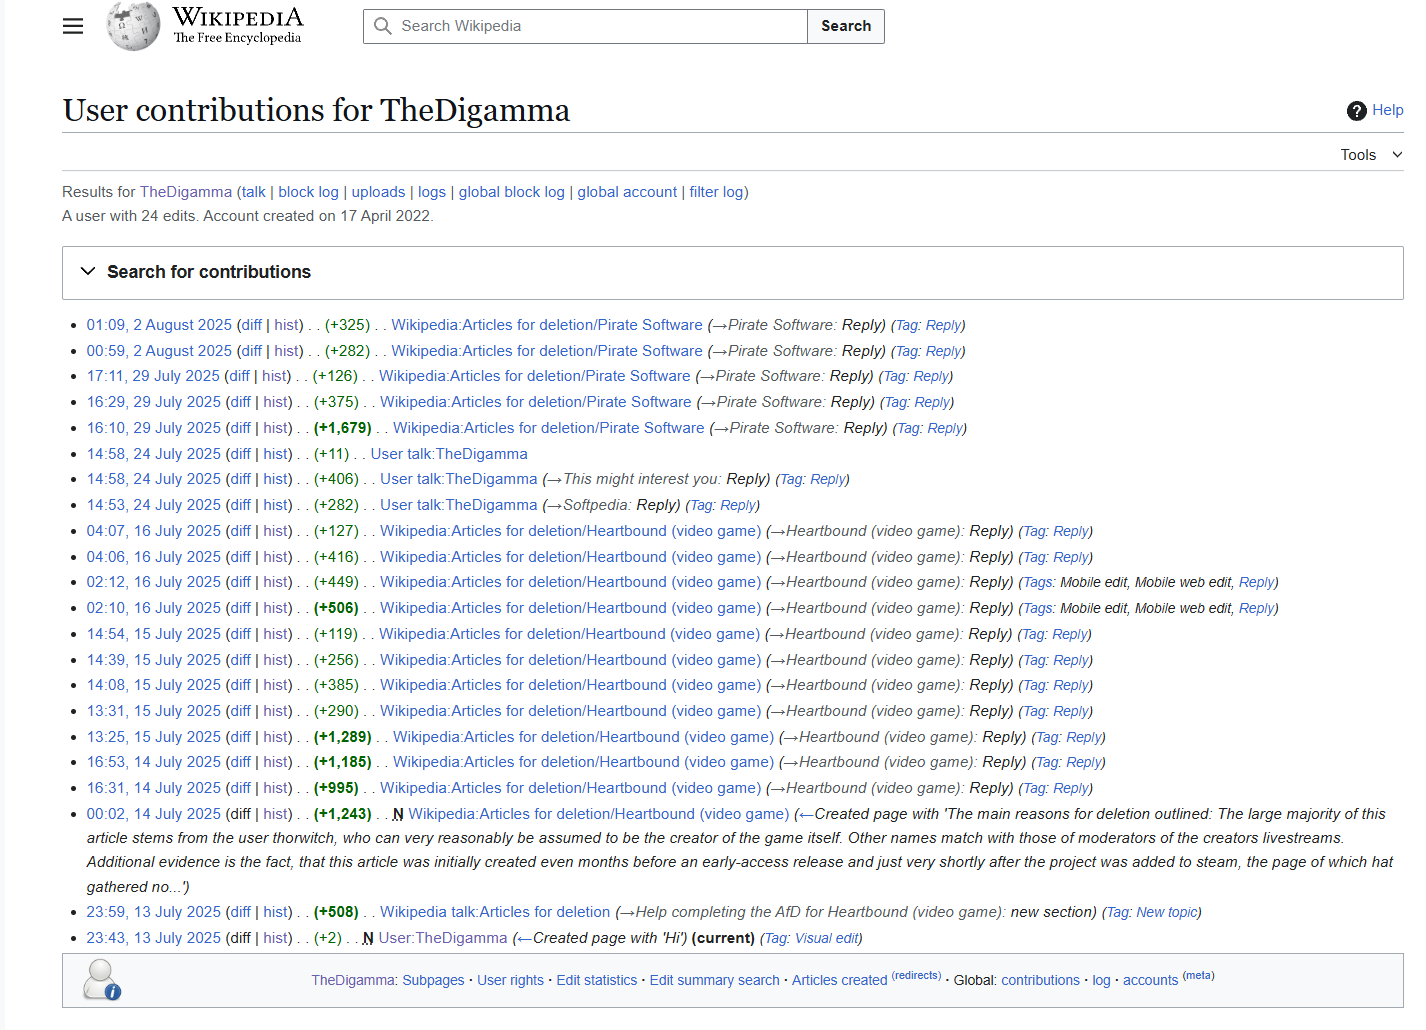
Task: Click Reply tag in 02:10, 16 July row
Action: [x=1256, y=608]
